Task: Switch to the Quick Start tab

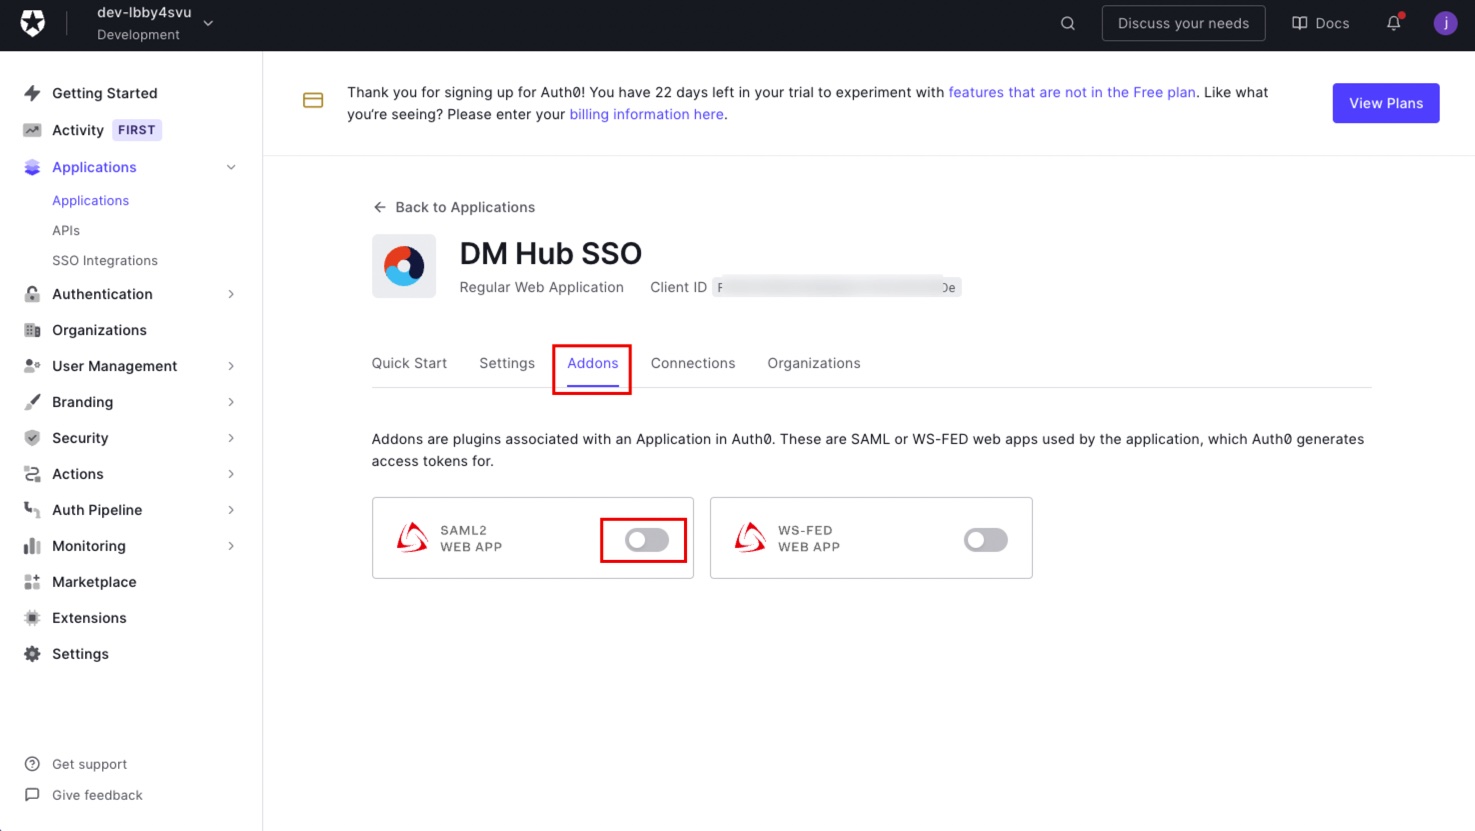Action: coord(409,363)
